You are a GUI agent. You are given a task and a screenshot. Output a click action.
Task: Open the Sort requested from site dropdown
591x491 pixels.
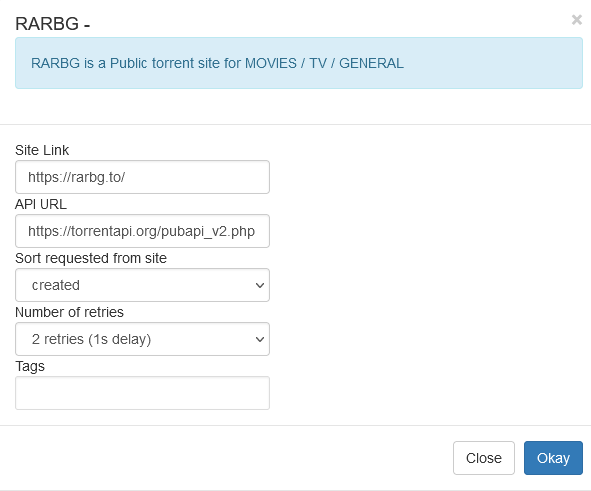(x=142, y=285)
